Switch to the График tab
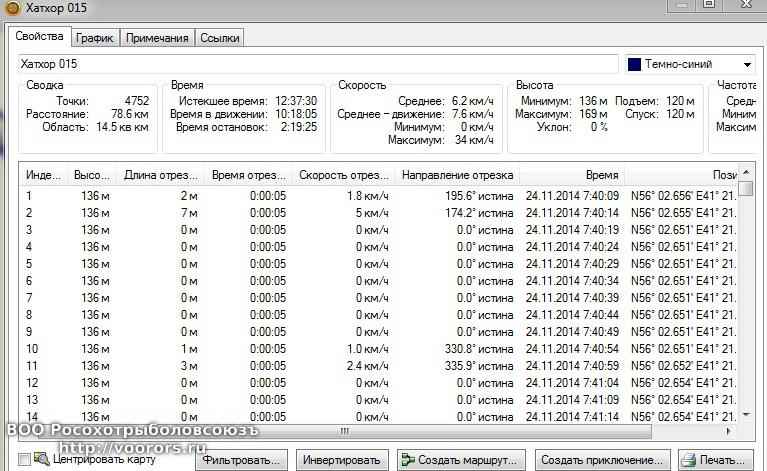The height and width of the screenshot is (471, 767). (94, 38)
